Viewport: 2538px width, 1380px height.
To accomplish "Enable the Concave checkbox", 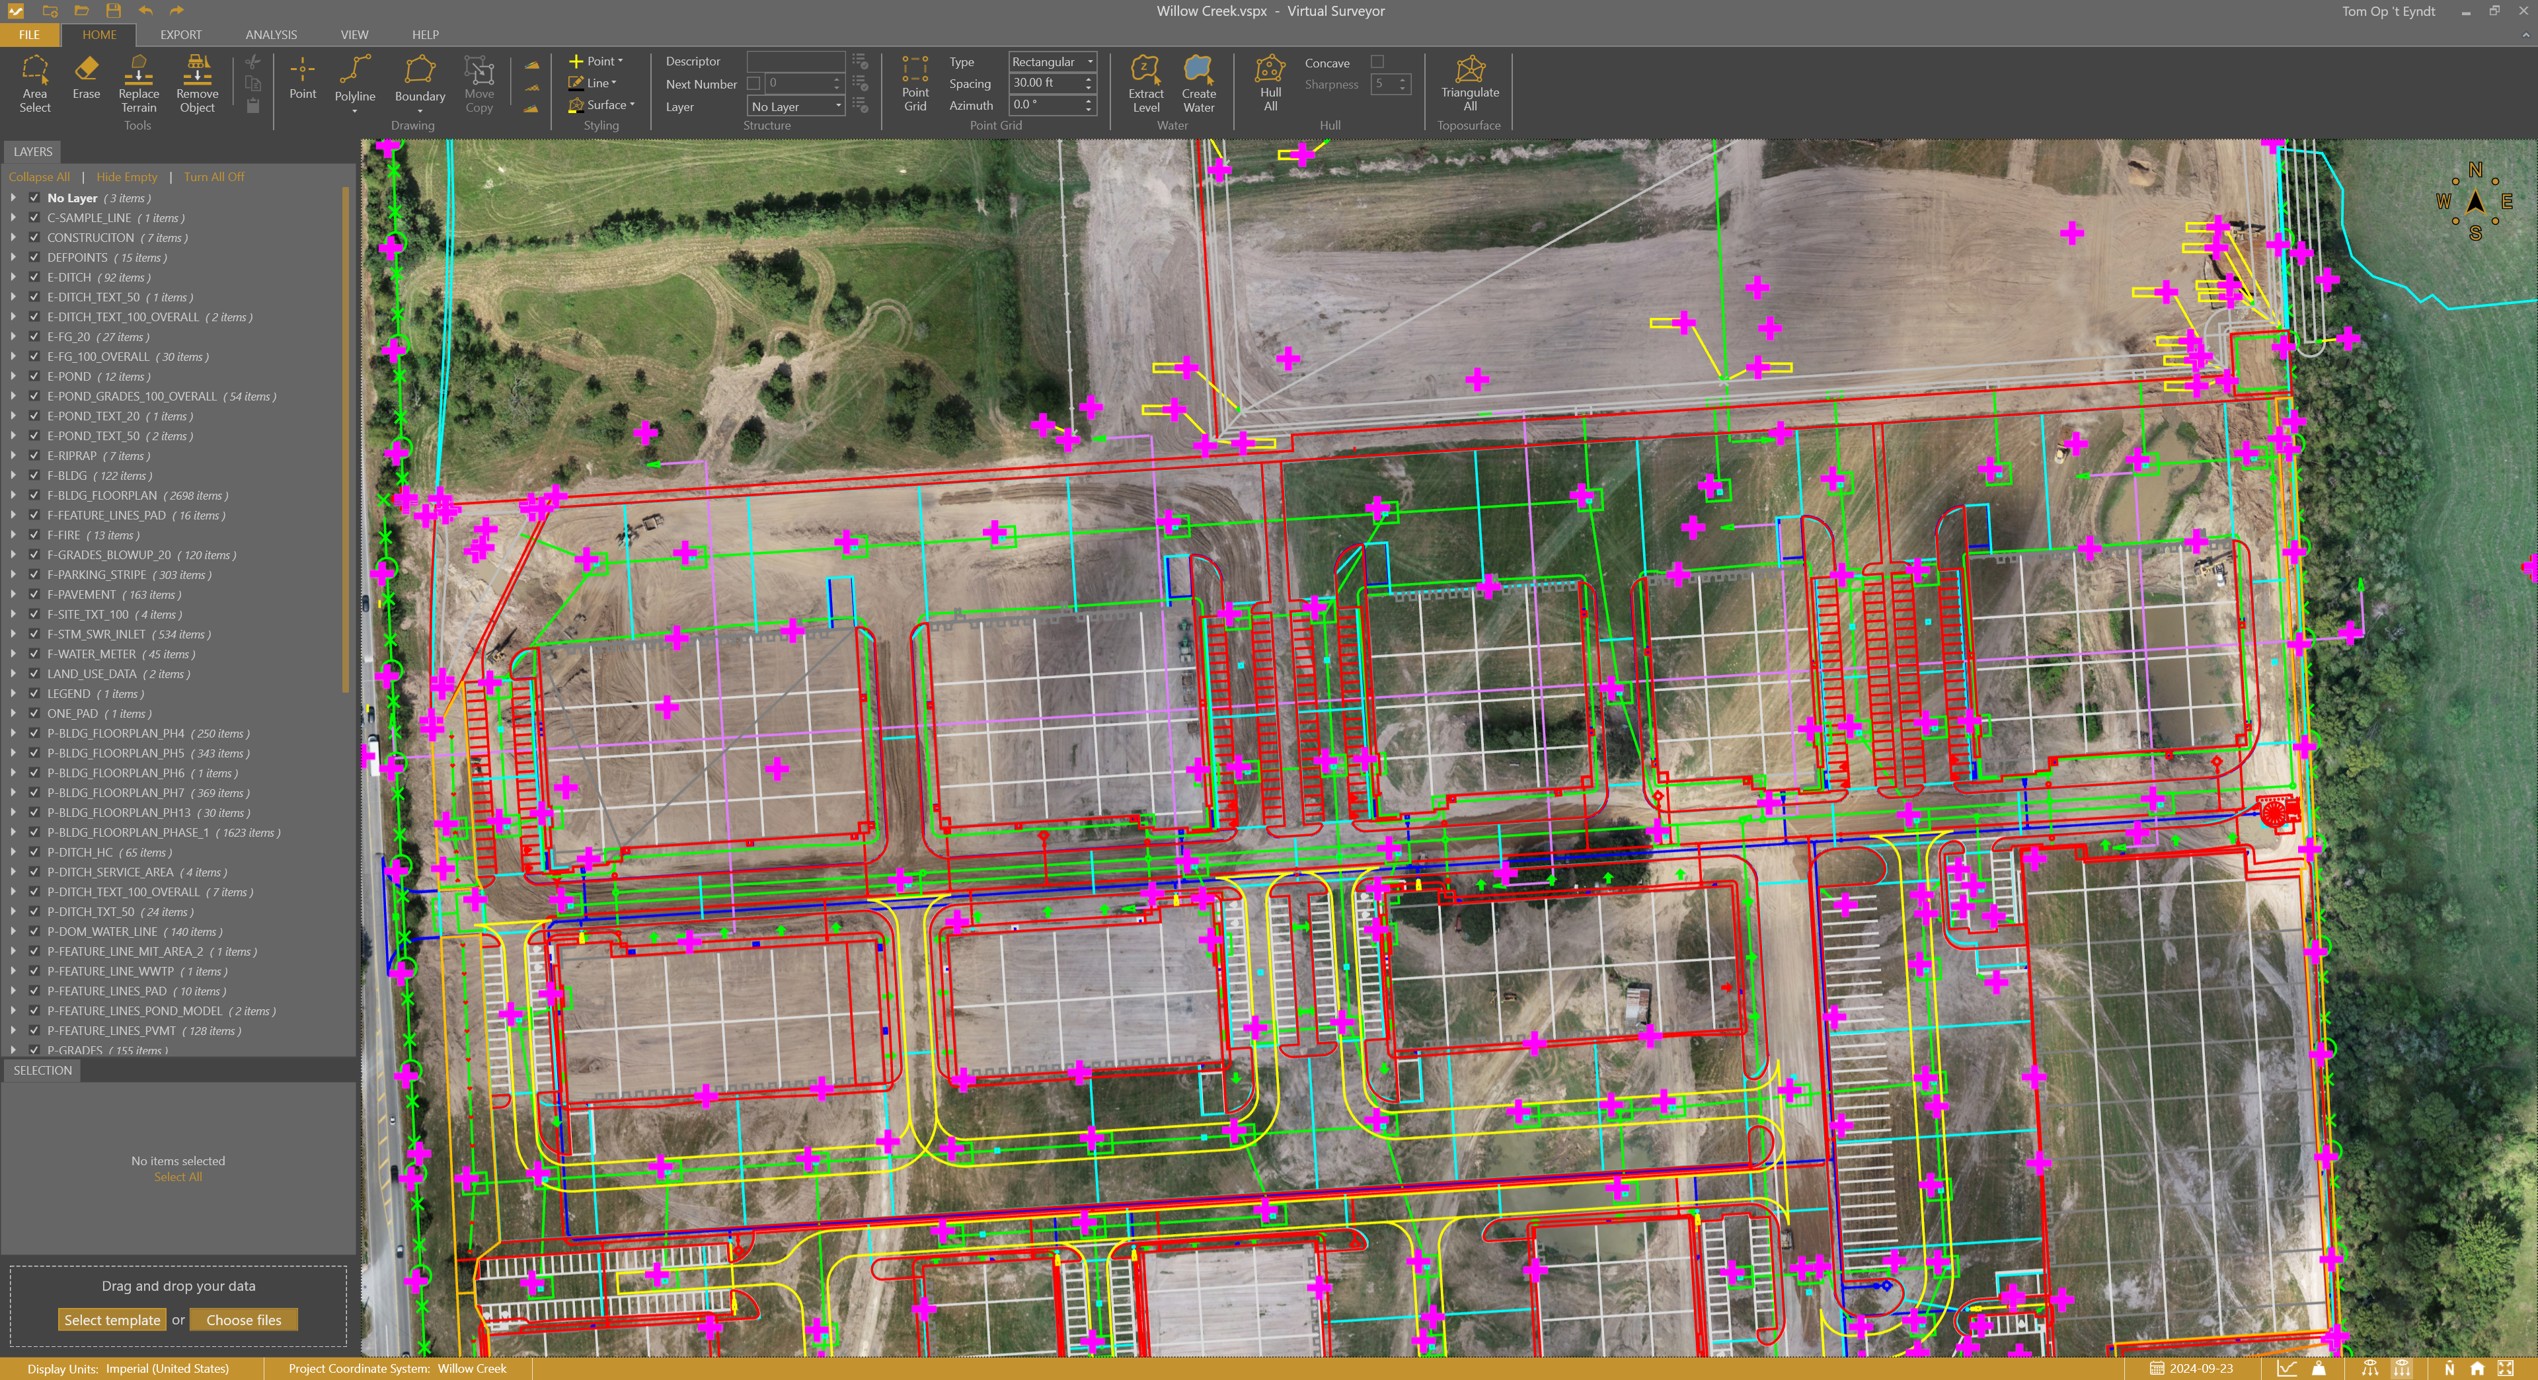I will pos(1377,62).
